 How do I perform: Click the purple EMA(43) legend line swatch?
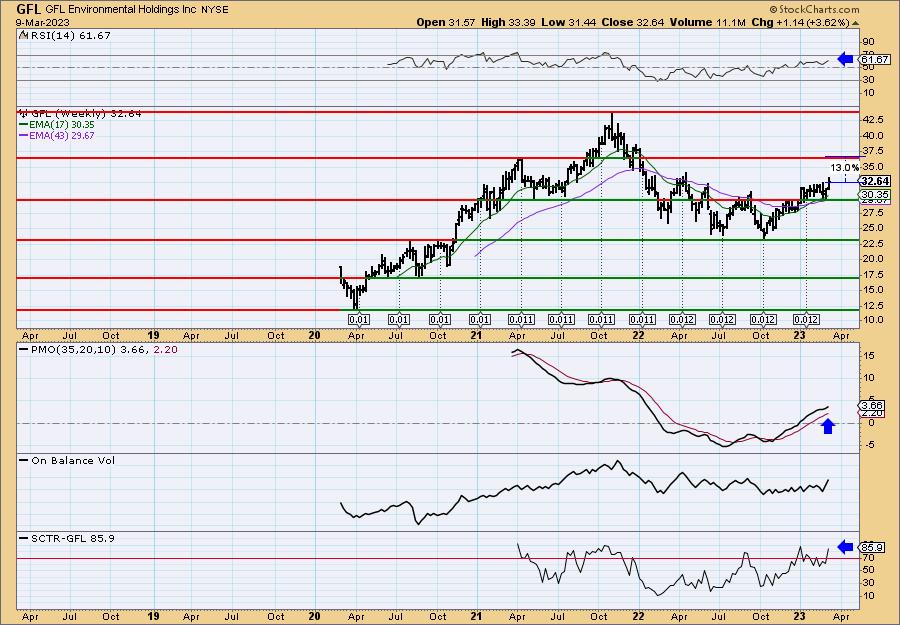point(24,135)
